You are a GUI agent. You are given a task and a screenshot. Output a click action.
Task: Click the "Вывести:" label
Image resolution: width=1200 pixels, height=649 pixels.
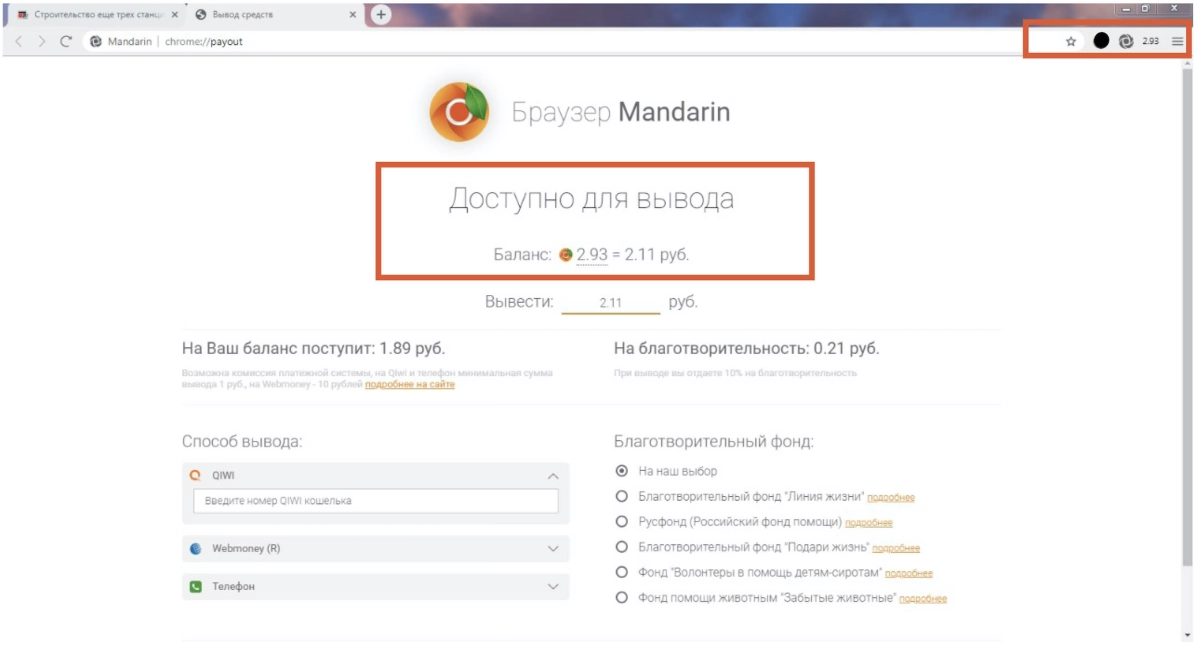tap(519, 302)
